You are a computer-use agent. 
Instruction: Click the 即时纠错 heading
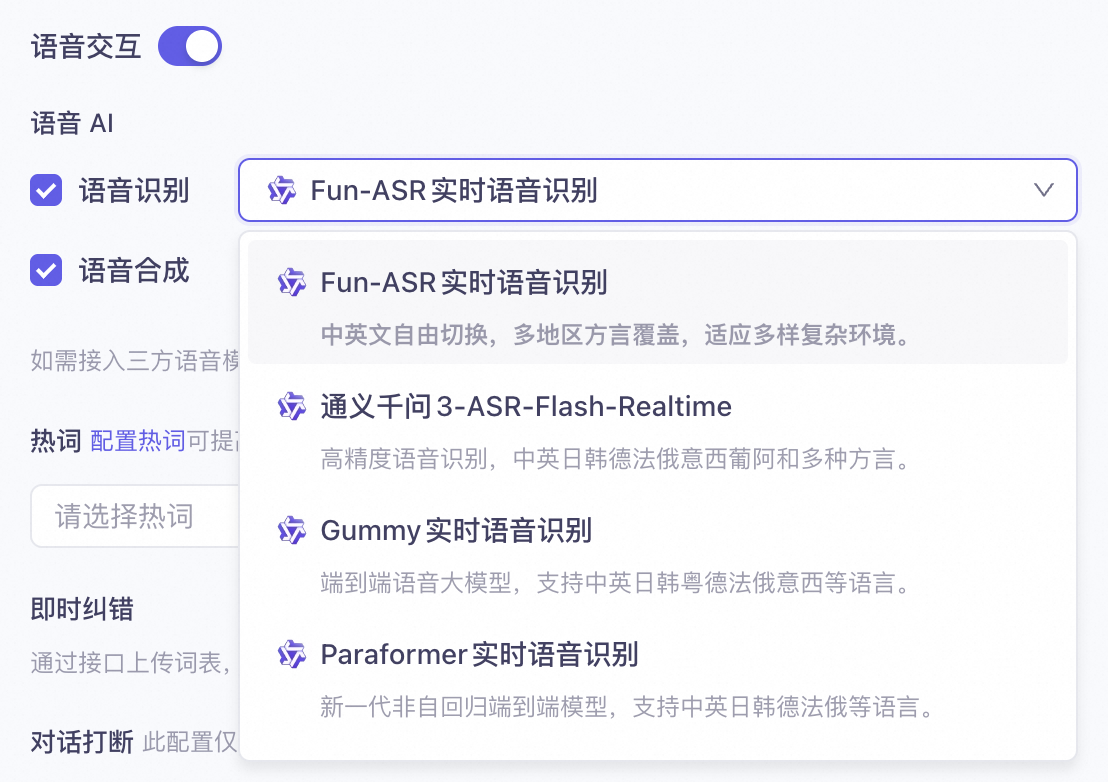[82, 609]
